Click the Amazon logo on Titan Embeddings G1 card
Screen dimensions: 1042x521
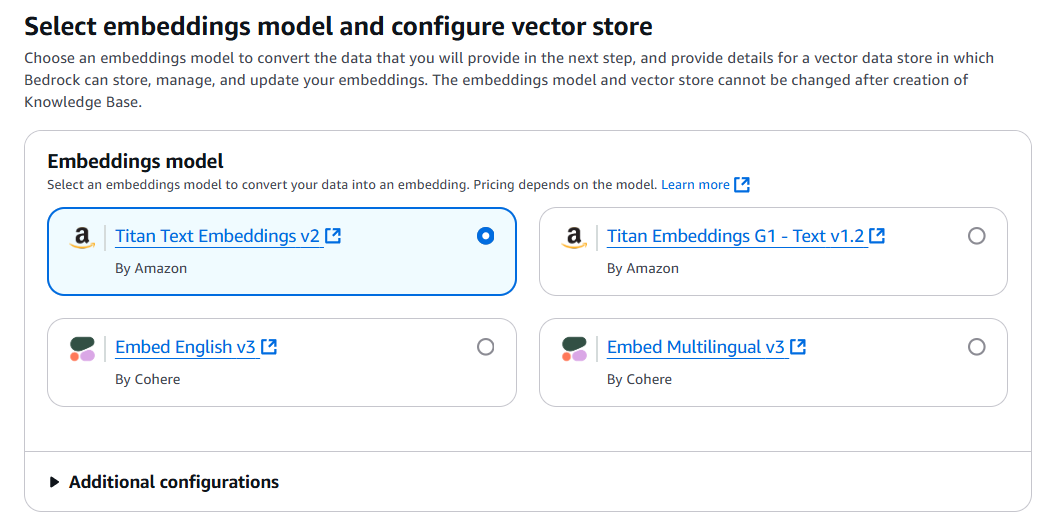pos(573,238)
